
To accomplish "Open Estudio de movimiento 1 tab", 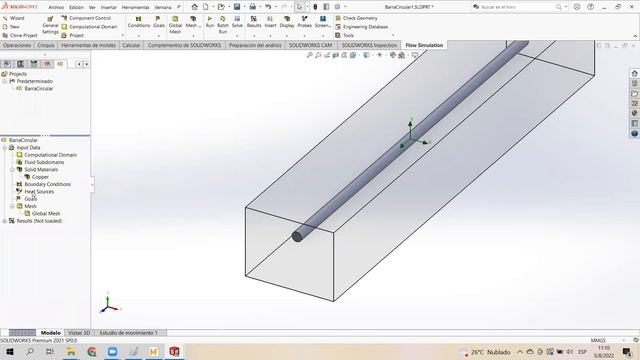I will pos(129,333).
